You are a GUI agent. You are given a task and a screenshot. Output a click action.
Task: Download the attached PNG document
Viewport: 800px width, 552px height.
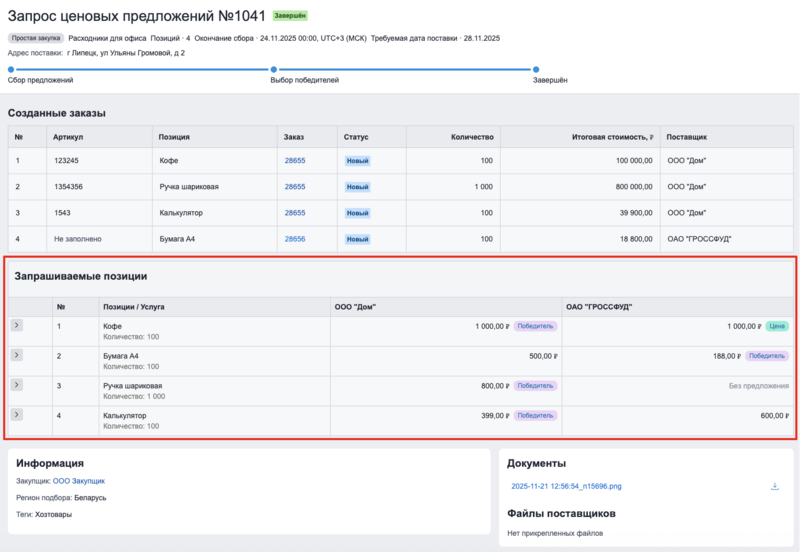[x=775, y=487]
